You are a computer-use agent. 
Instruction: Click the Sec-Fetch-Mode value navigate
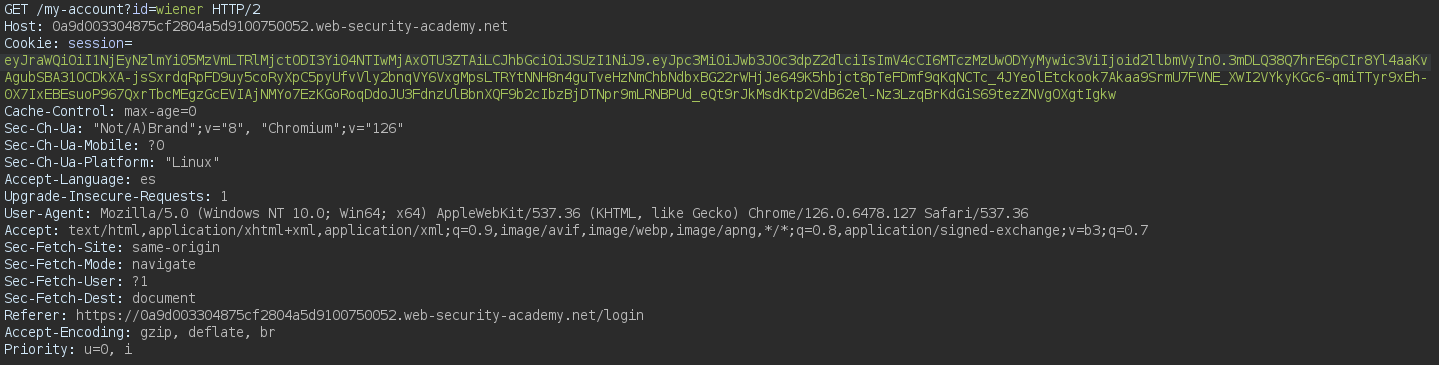coord(164,264)
